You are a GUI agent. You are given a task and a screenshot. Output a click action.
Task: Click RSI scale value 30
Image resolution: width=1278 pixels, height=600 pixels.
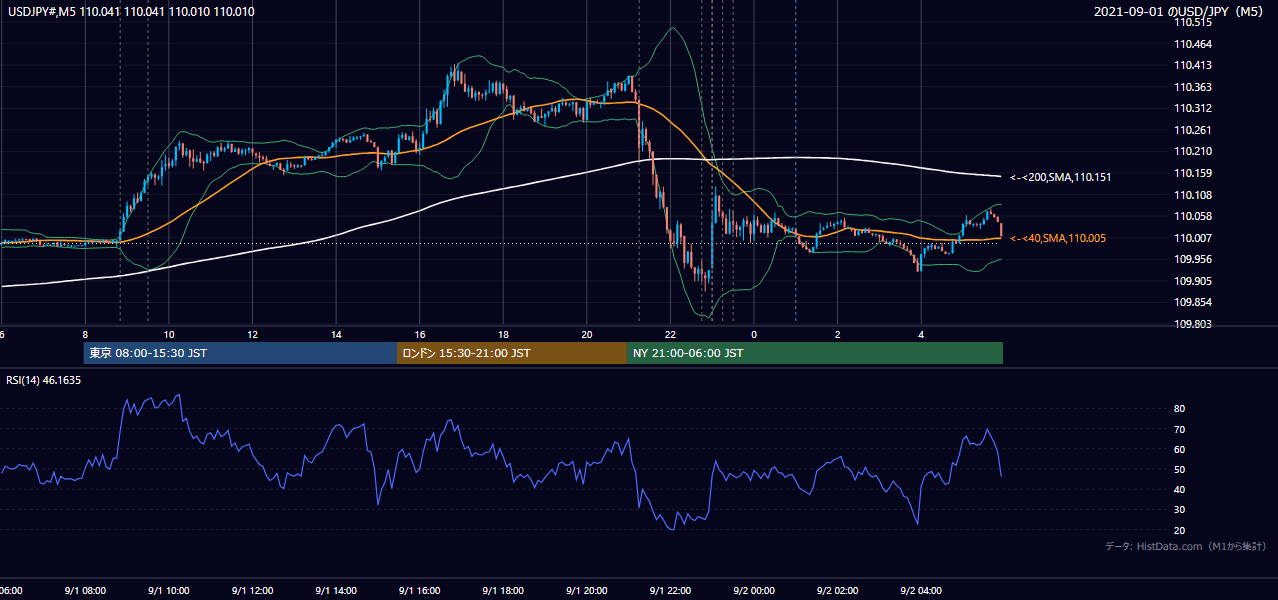[1180, 509]
